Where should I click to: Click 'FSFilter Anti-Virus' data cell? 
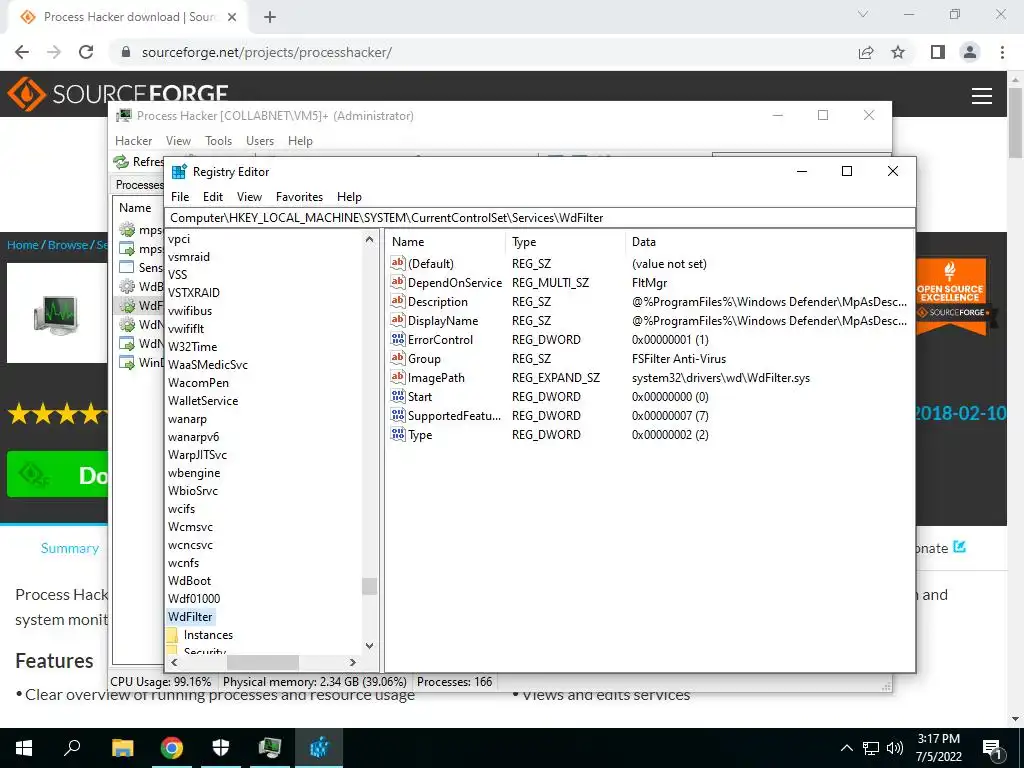[679, 359]
